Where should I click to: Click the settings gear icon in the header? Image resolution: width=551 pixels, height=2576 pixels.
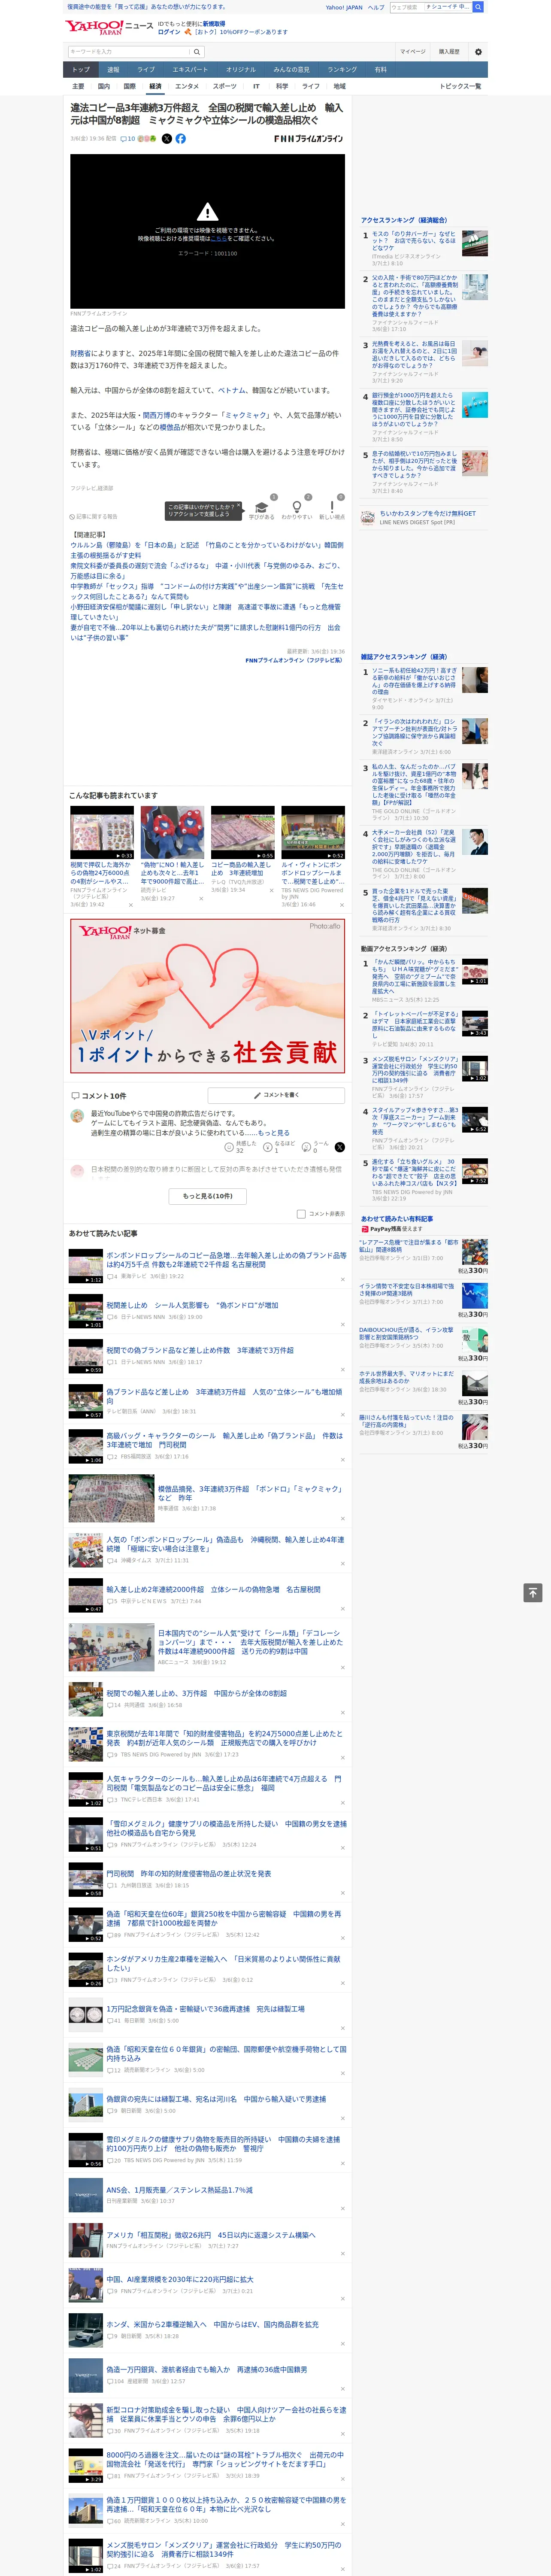click(478, 52)
